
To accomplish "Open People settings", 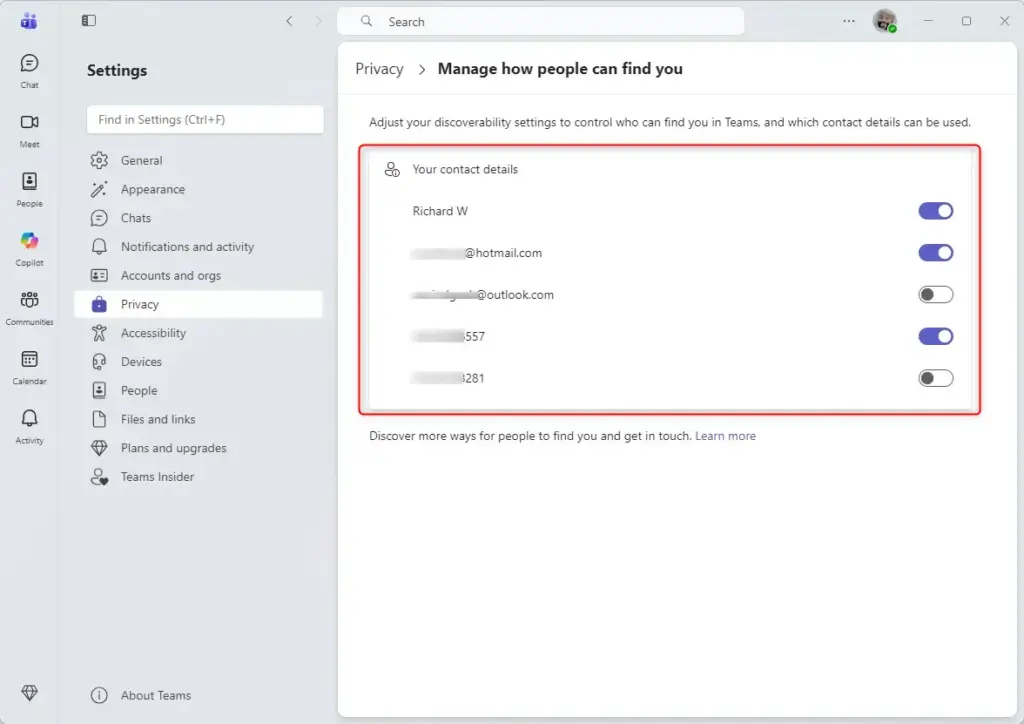I will 199,390.
